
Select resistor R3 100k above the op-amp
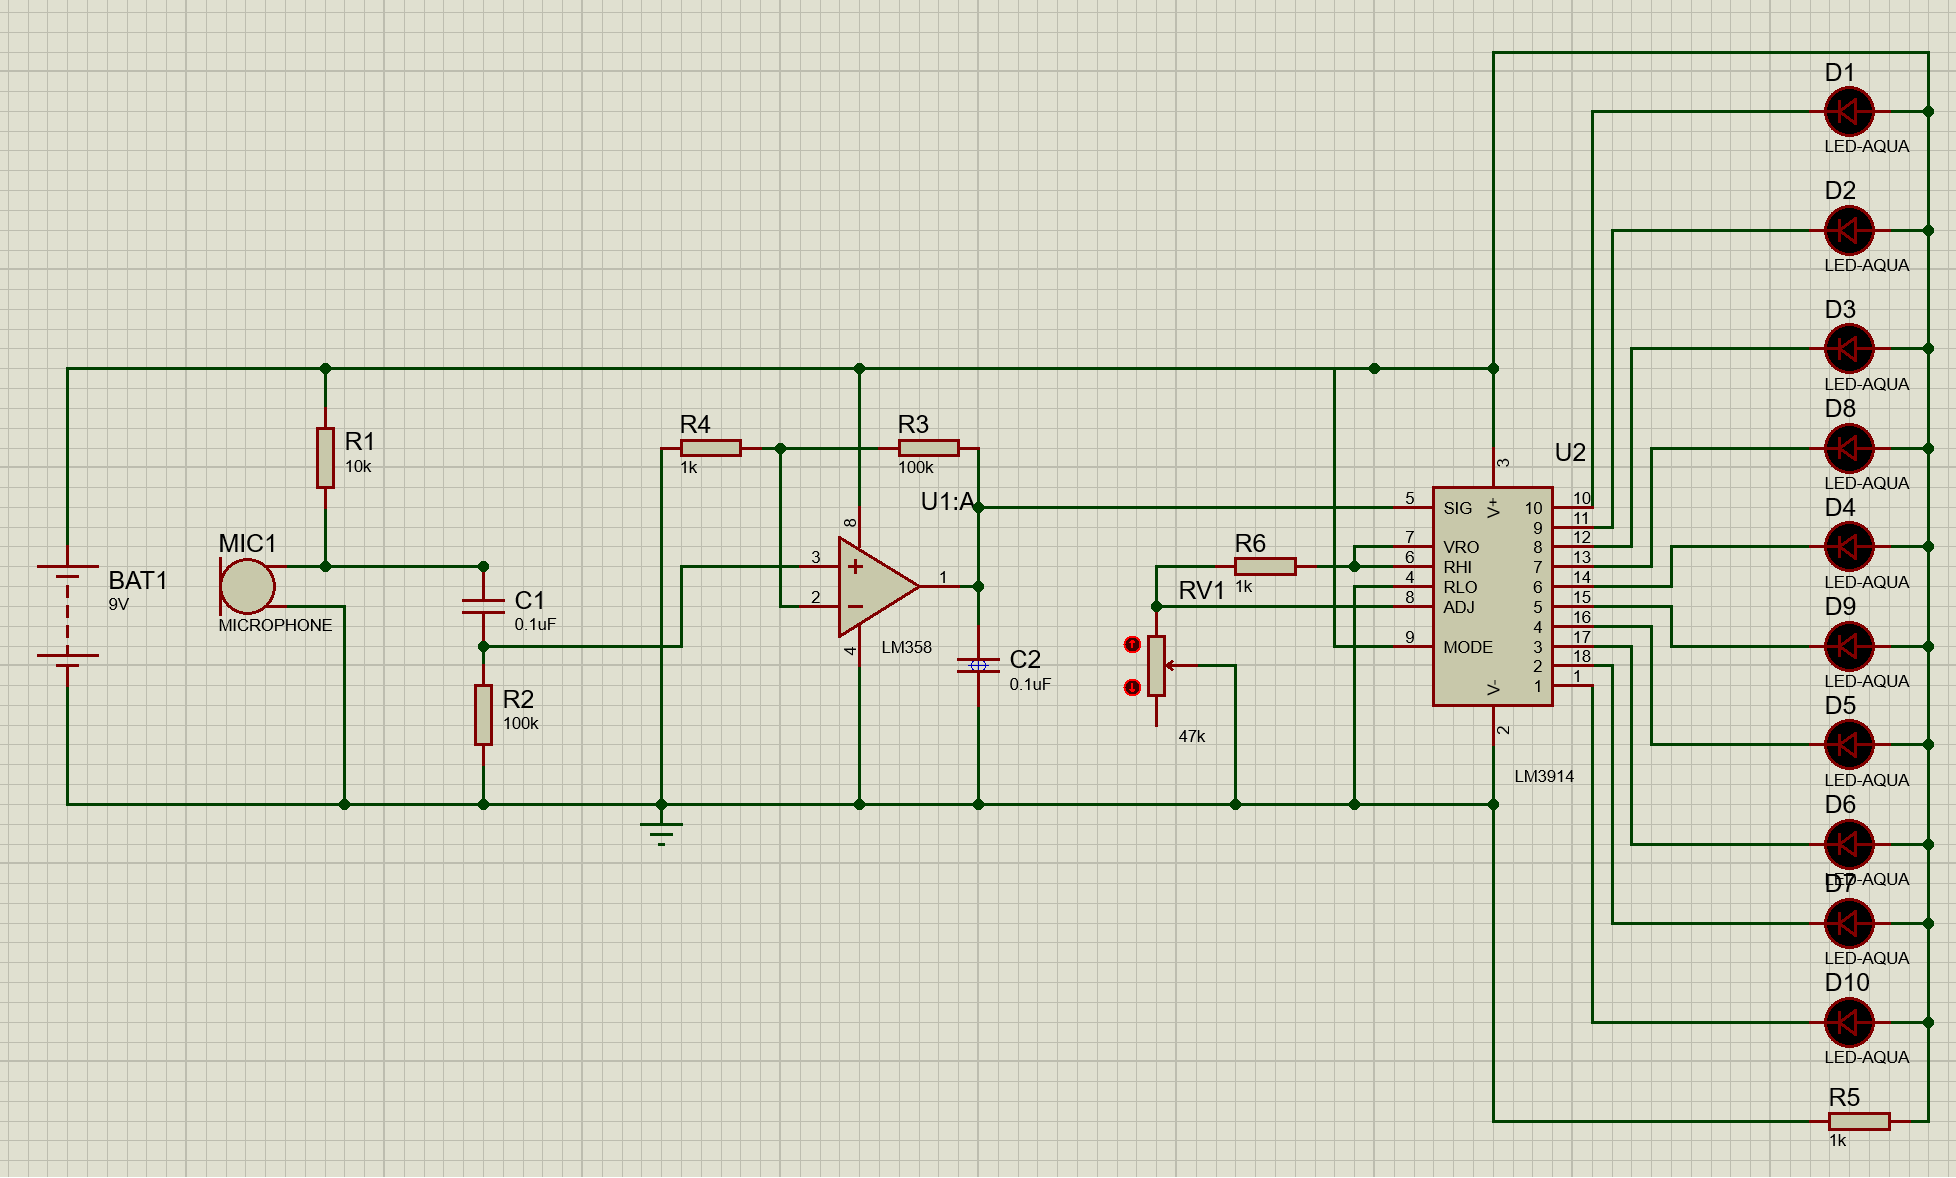point(928,446)
